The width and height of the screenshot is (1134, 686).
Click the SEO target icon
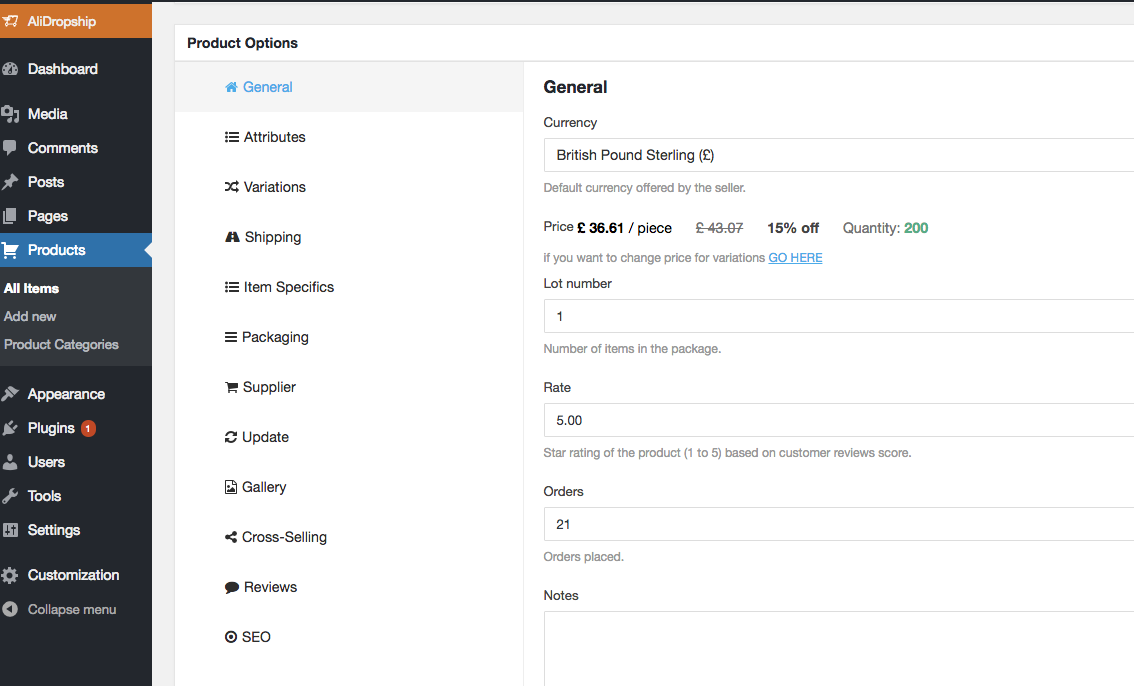(x=231, y=637)
